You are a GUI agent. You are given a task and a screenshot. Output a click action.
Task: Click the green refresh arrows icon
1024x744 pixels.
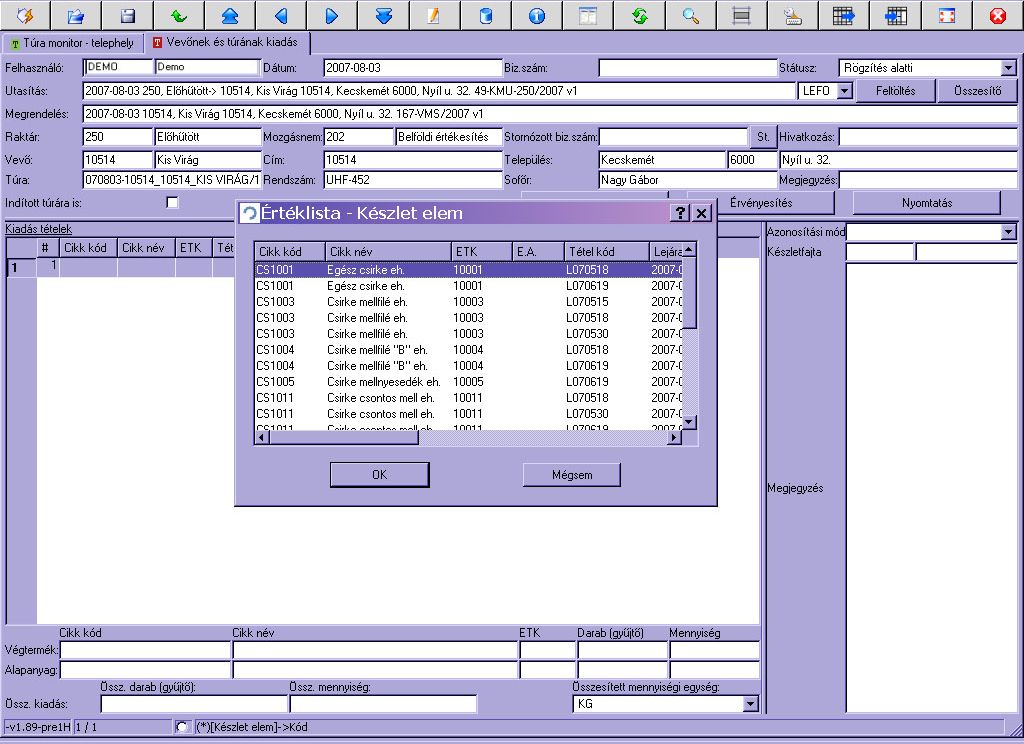640,16
